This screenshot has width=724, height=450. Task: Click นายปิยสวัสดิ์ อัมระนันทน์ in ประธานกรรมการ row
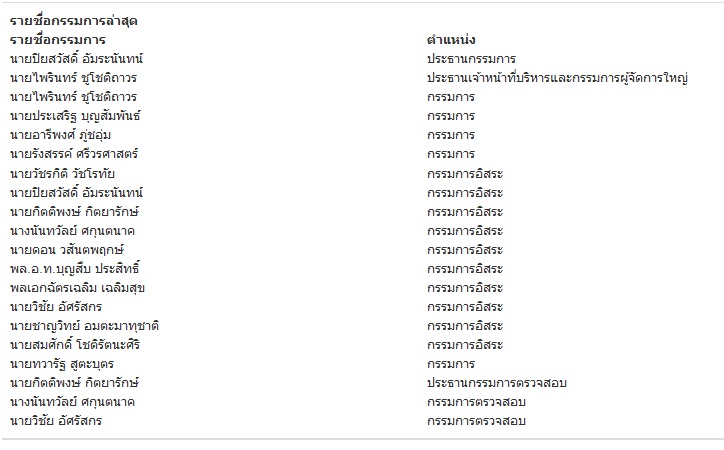point(77,59)
